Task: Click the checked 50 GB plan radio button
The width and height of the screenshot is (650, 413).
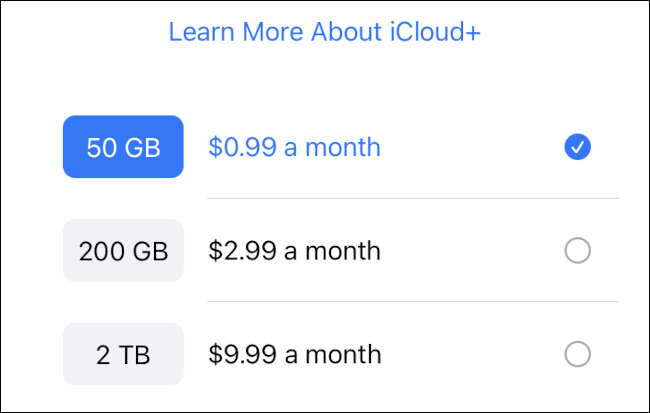Action: point(577,148)
